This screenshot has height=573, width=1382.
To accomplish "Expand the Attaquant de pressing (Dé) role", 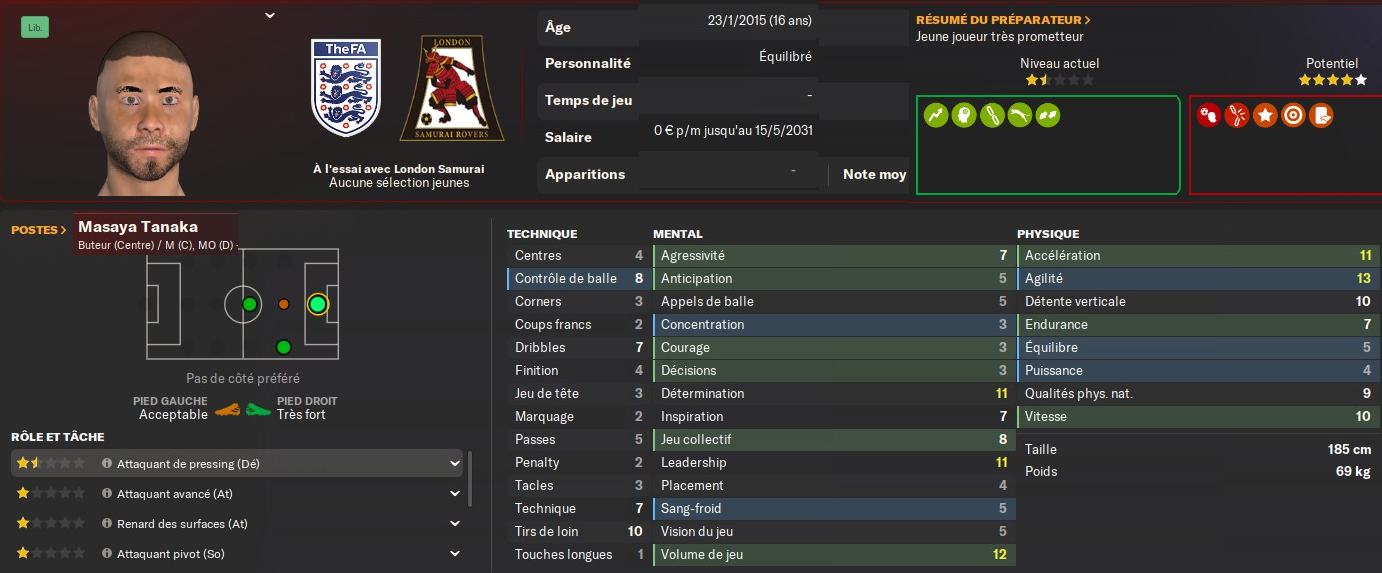I will click(455, 464).
